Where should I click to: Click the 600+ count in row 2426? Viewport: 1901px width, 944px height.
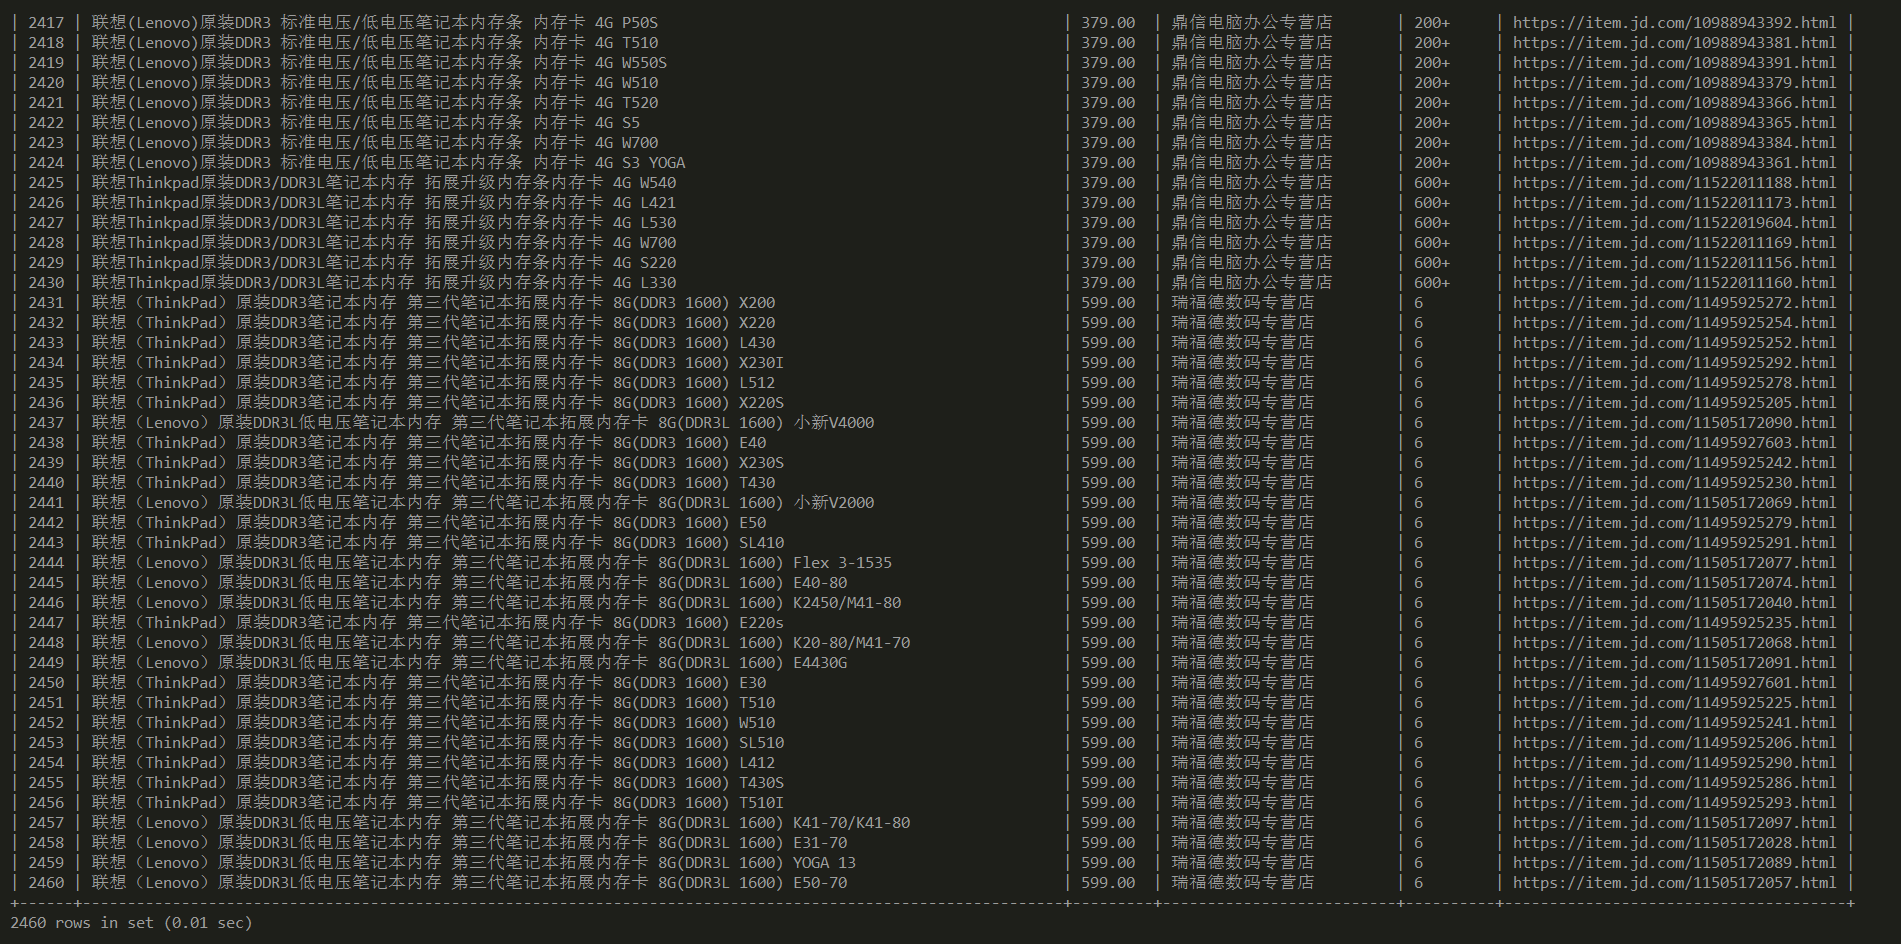point(1432,202)
